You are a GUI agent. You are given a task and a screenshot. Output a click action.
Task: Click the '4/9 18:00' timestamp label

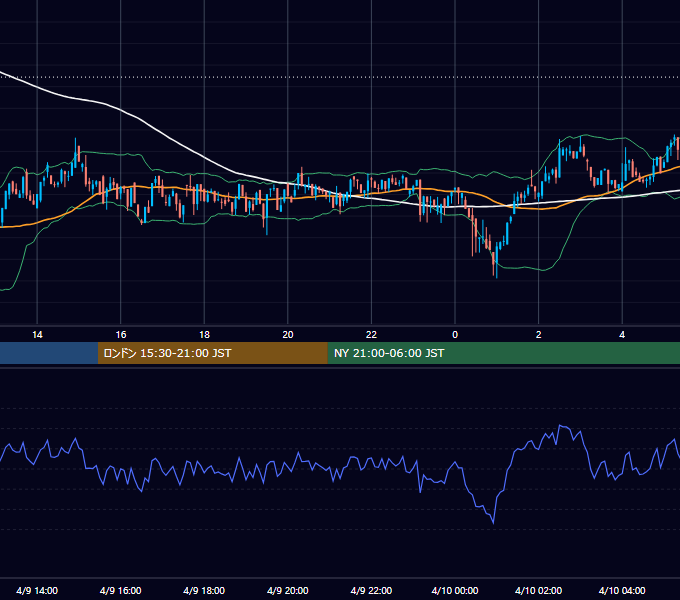[204, 590]
